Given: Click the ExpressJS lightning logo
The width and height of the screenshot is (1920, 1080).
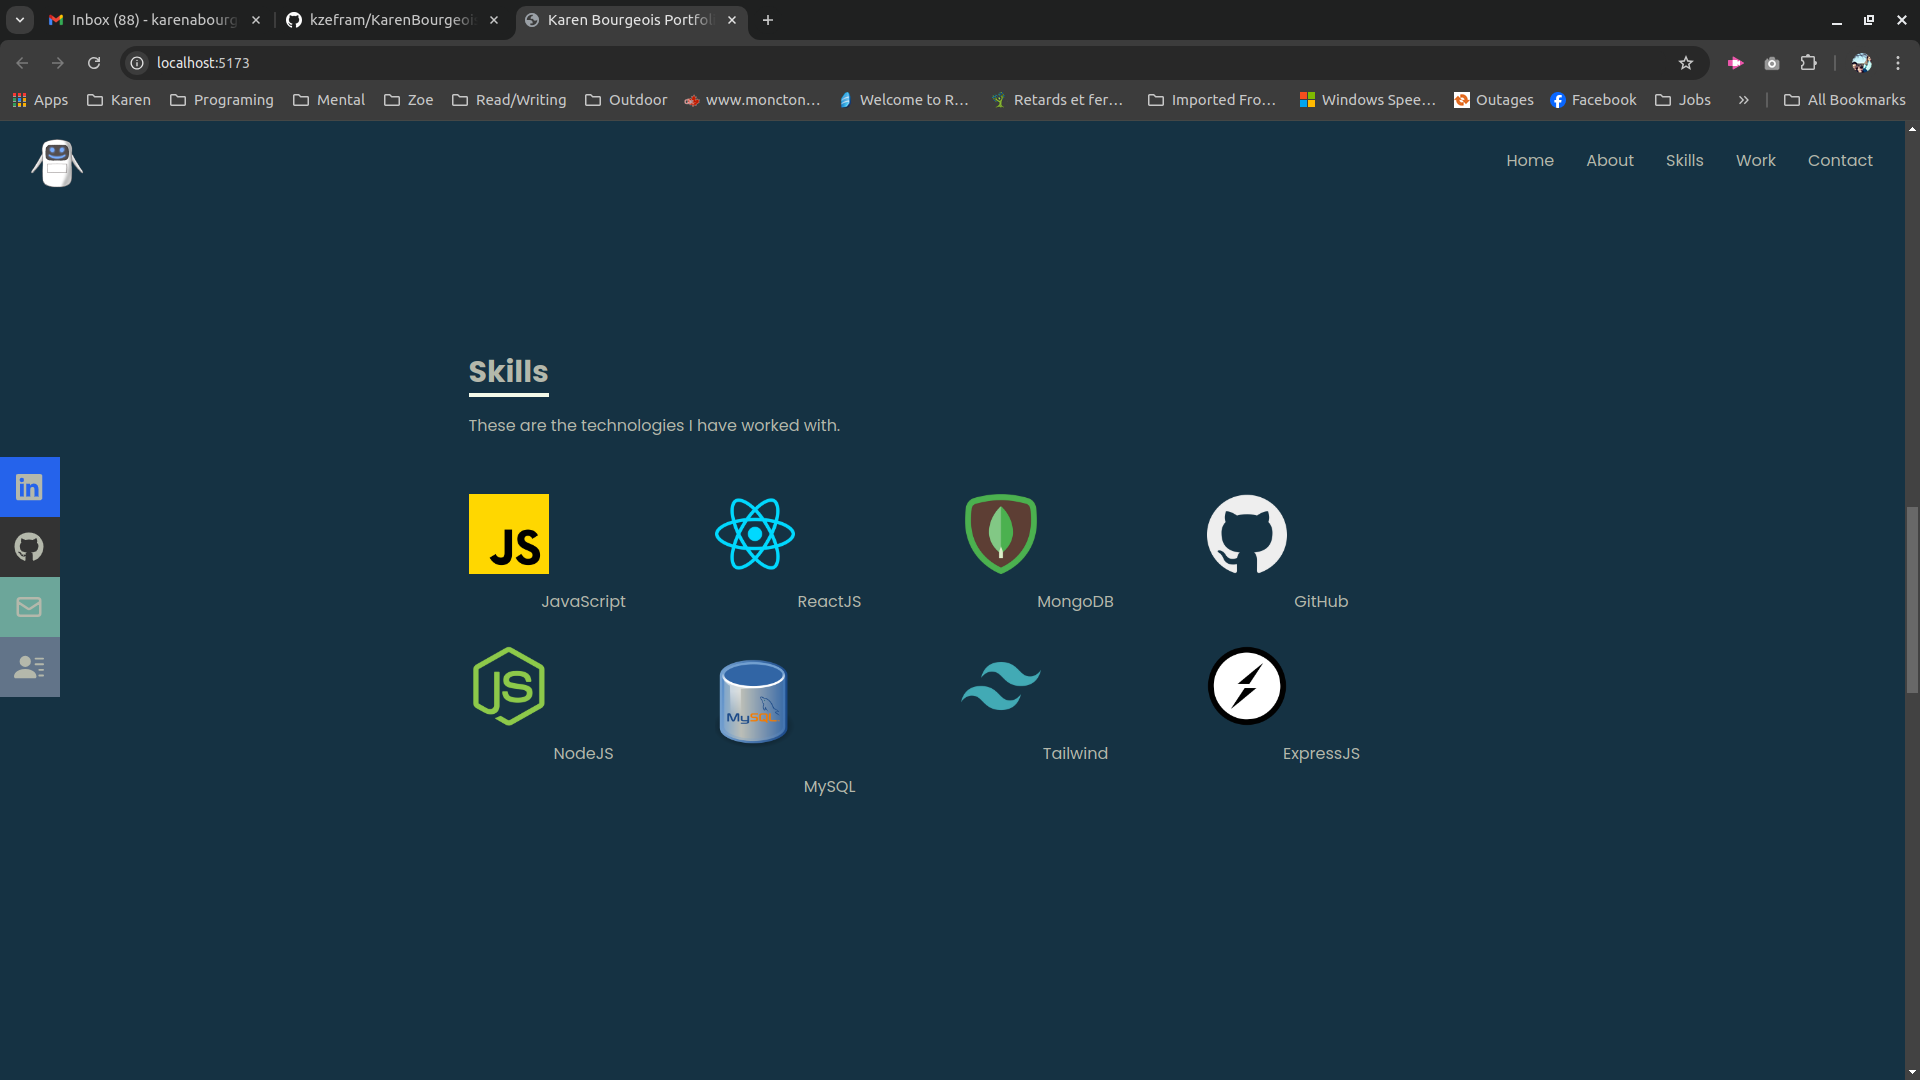Looking at the screenshot, I should click(x=1247, y=686).
